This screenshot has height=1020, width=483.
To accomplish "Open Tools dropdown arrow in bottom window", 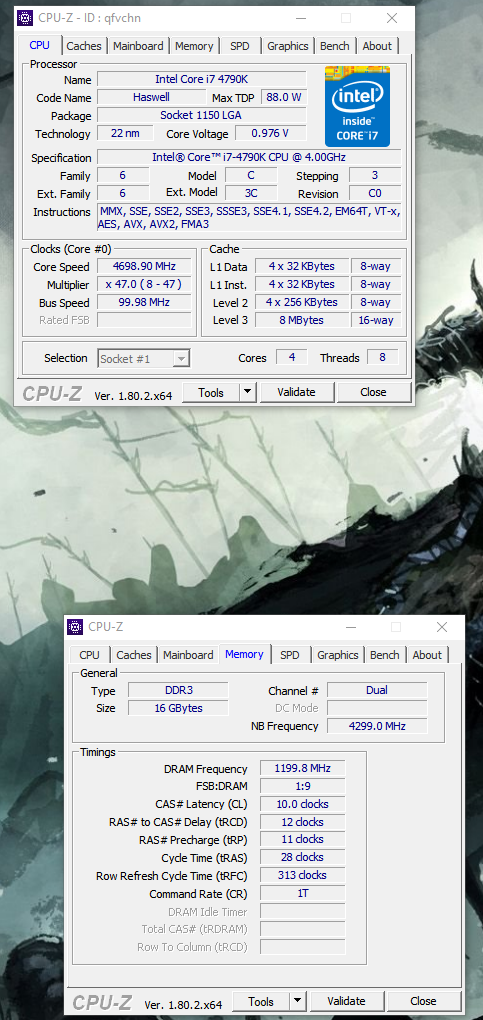I will coord(297,1001).
